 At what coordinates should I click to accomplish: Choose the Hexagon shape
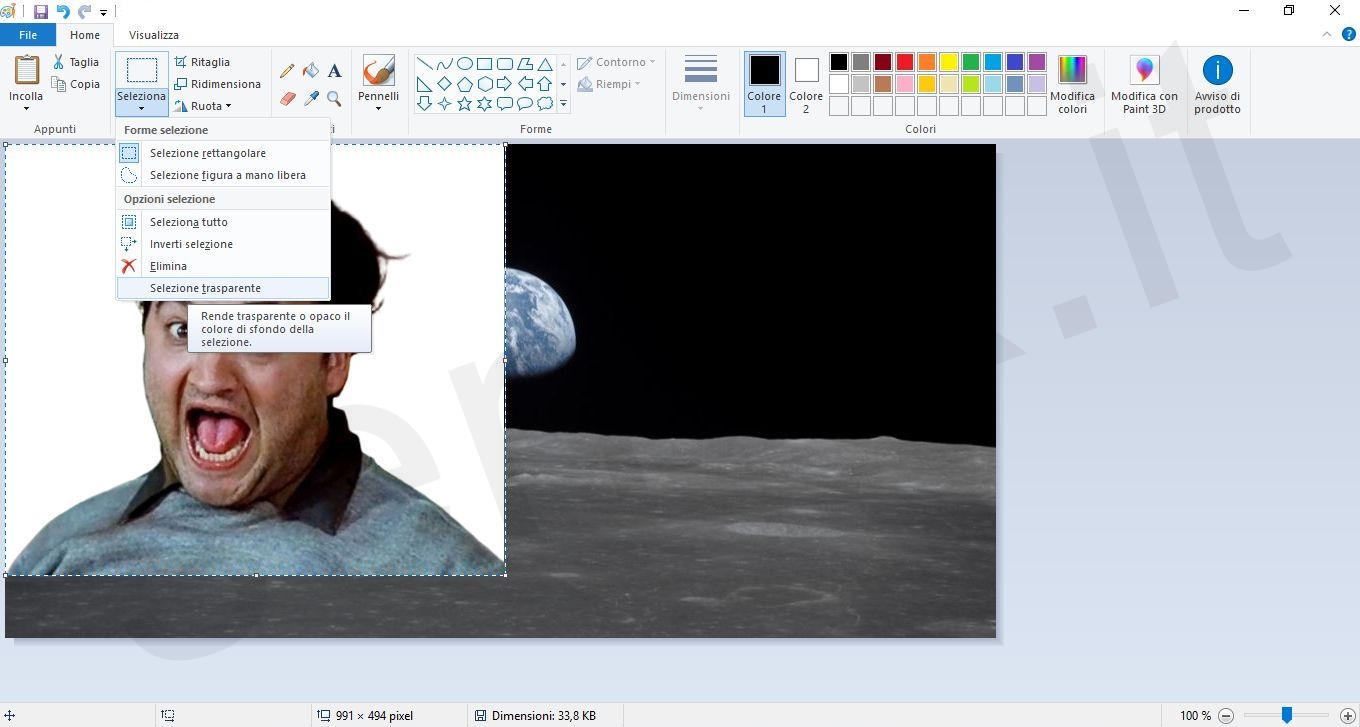pyautogui.click(x=484, y=83)
